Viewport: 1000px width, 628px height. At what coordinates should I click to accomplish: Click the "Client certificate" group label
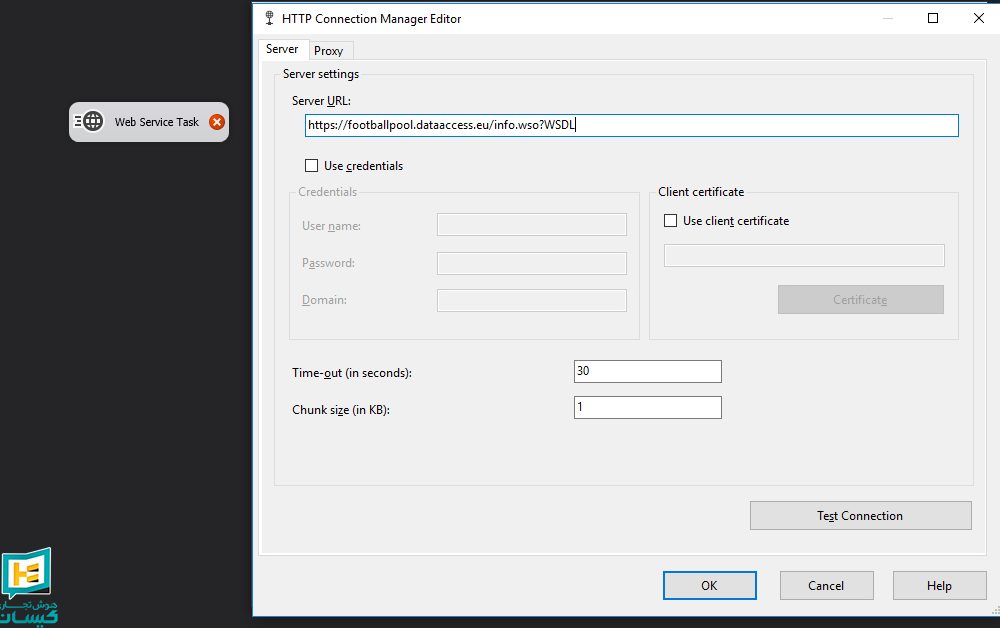(x=701, y=192)
